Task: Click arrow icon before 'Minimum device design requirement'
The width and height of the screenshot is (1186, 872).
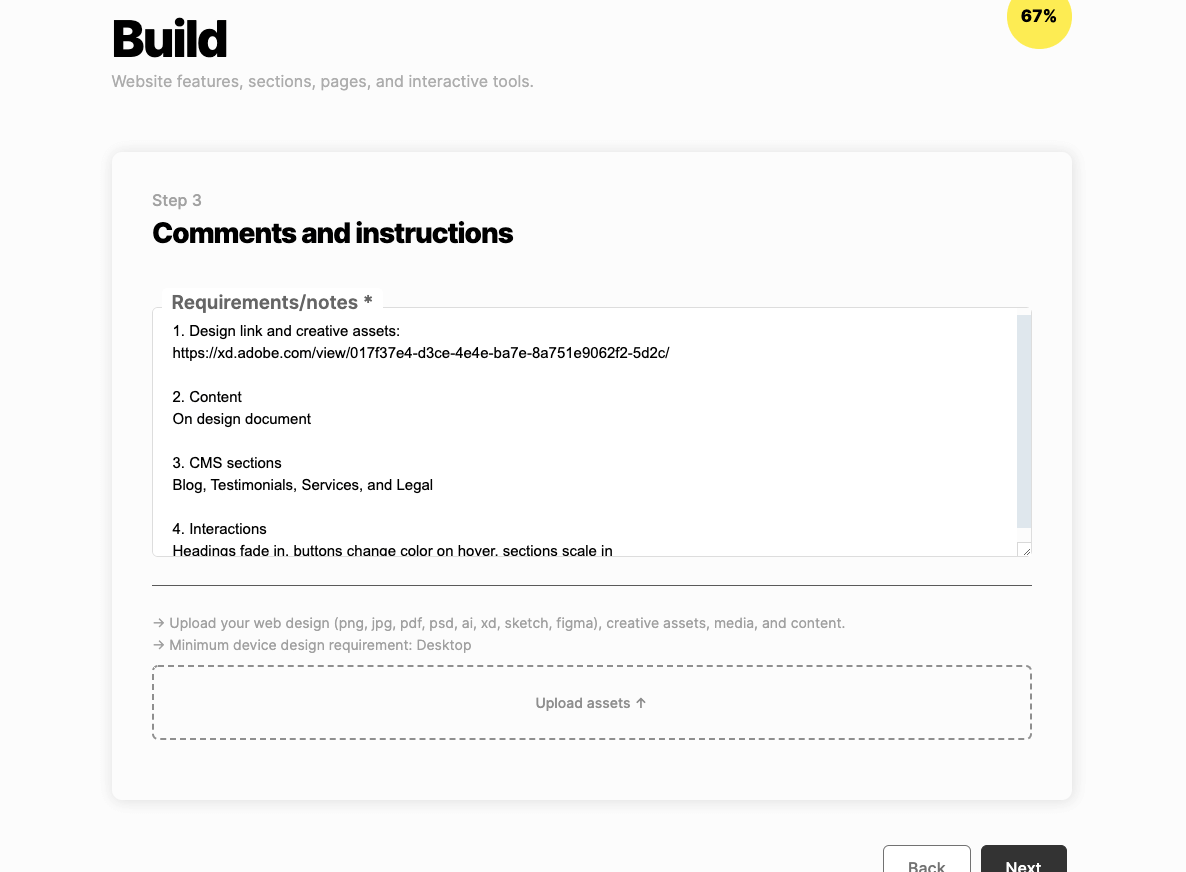Action: (x=158, y=645)
